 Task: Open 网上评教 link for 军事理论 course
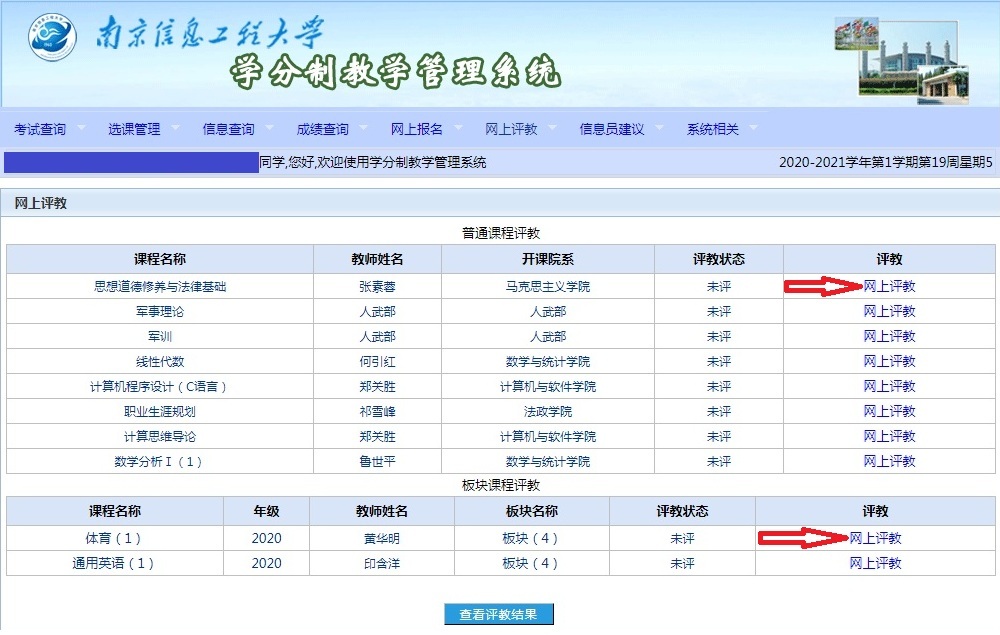[889, 311]
